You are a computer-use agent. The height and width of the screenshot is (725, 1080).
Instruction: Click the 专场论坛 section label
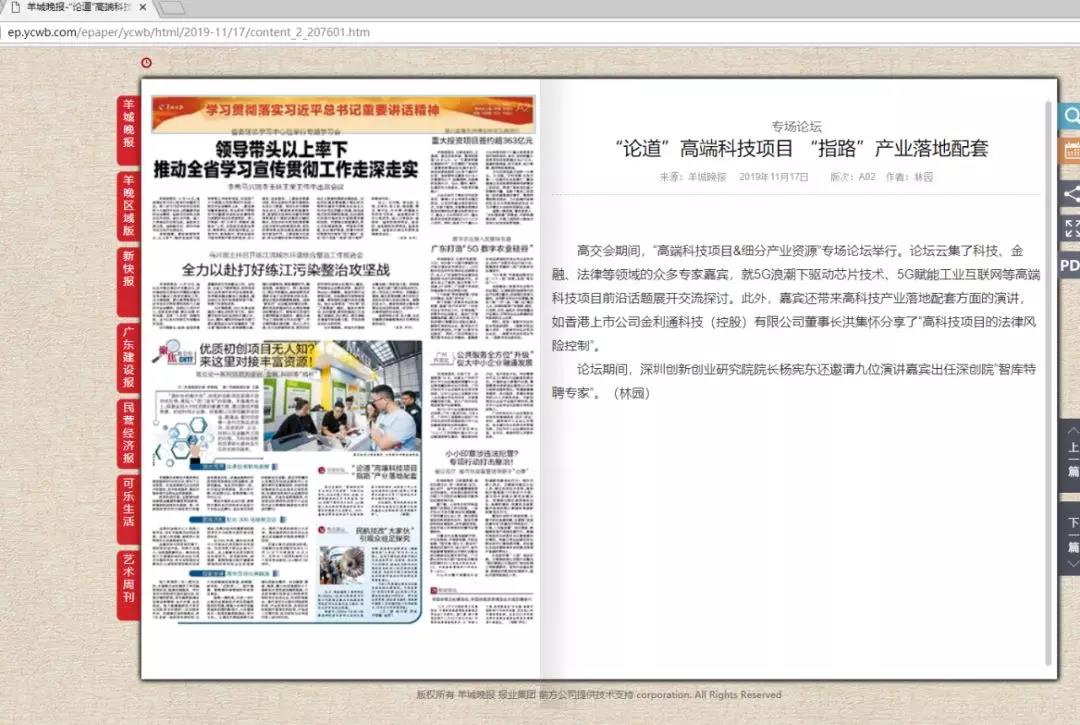(796, 127)
